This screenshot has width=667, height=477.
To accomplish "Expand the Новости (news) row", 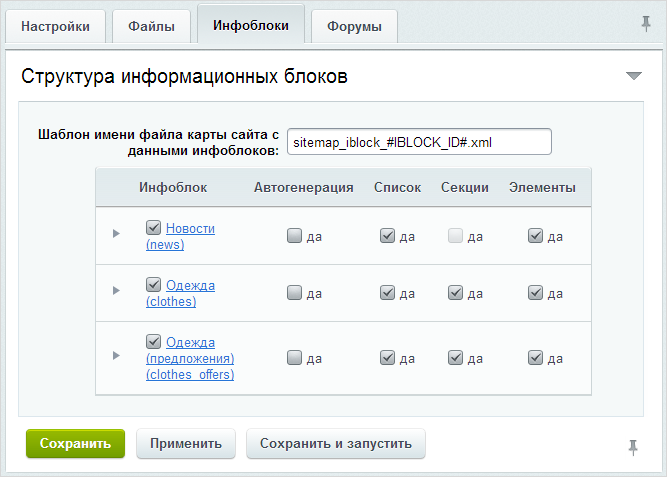I will pyautogui.click(x=116, y=233).
